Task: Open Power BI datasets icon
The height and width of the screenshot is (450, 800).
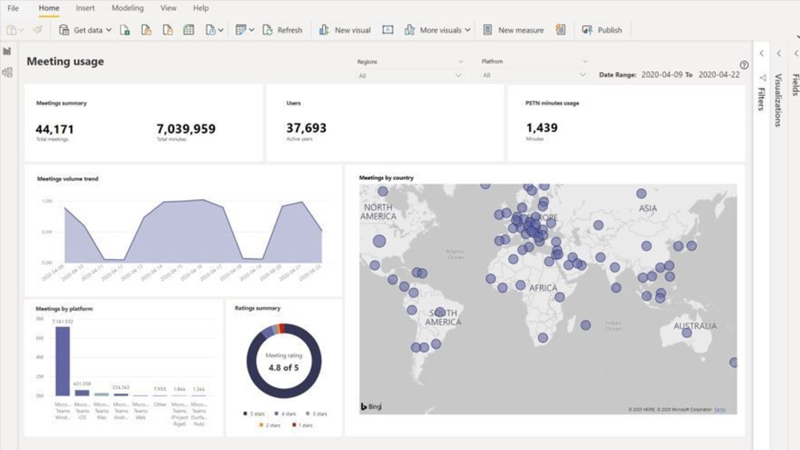Action: (x=146, y=30)
